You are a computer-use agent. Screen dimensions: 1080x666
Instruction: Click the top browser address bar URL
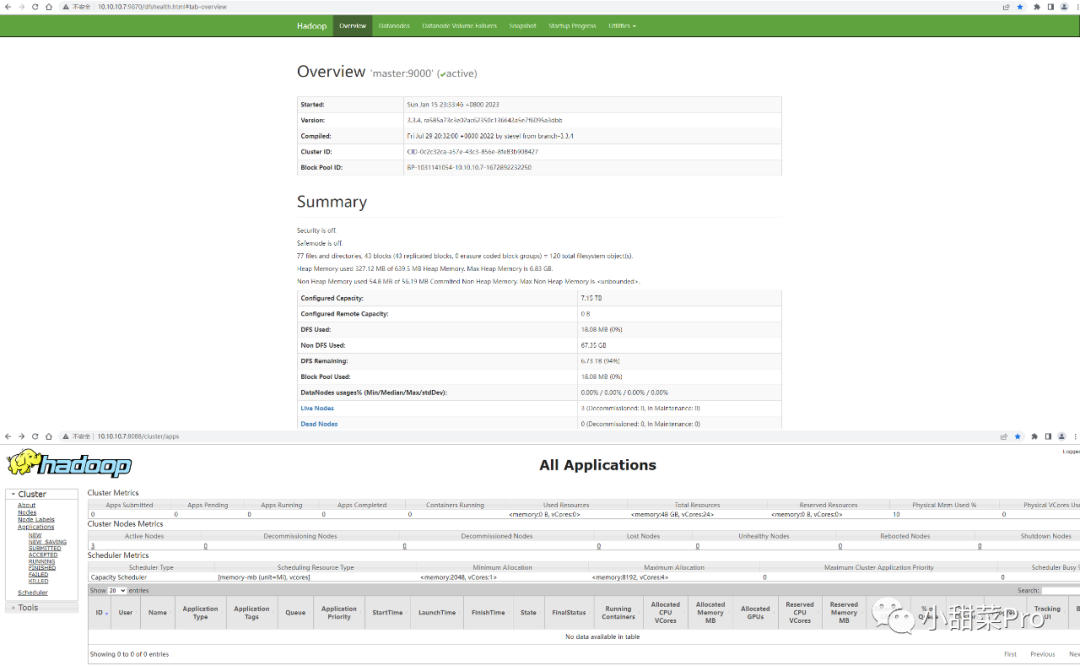click(162, 7)
